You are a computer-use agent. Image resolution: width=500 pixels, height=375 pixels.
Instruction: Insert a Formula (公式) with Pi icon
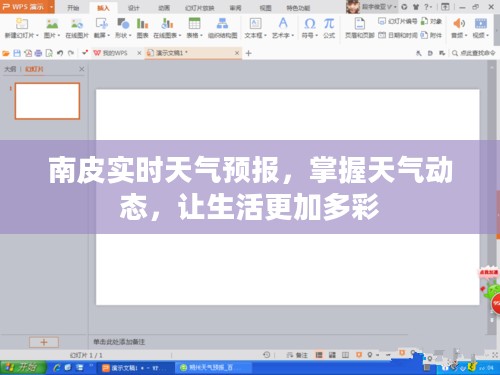(x=329, y=24)
